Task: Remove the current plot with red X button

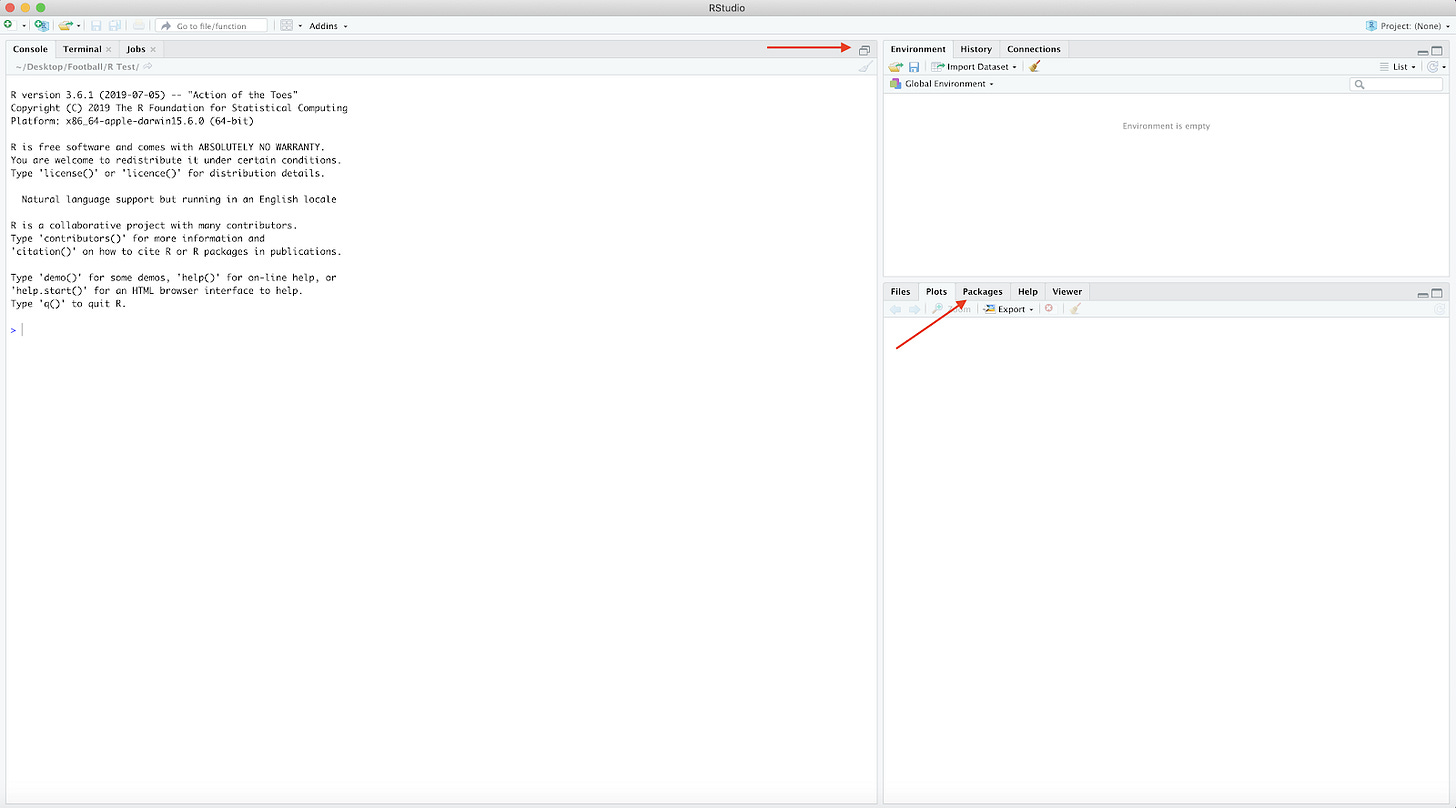Action: [1049, 308]
